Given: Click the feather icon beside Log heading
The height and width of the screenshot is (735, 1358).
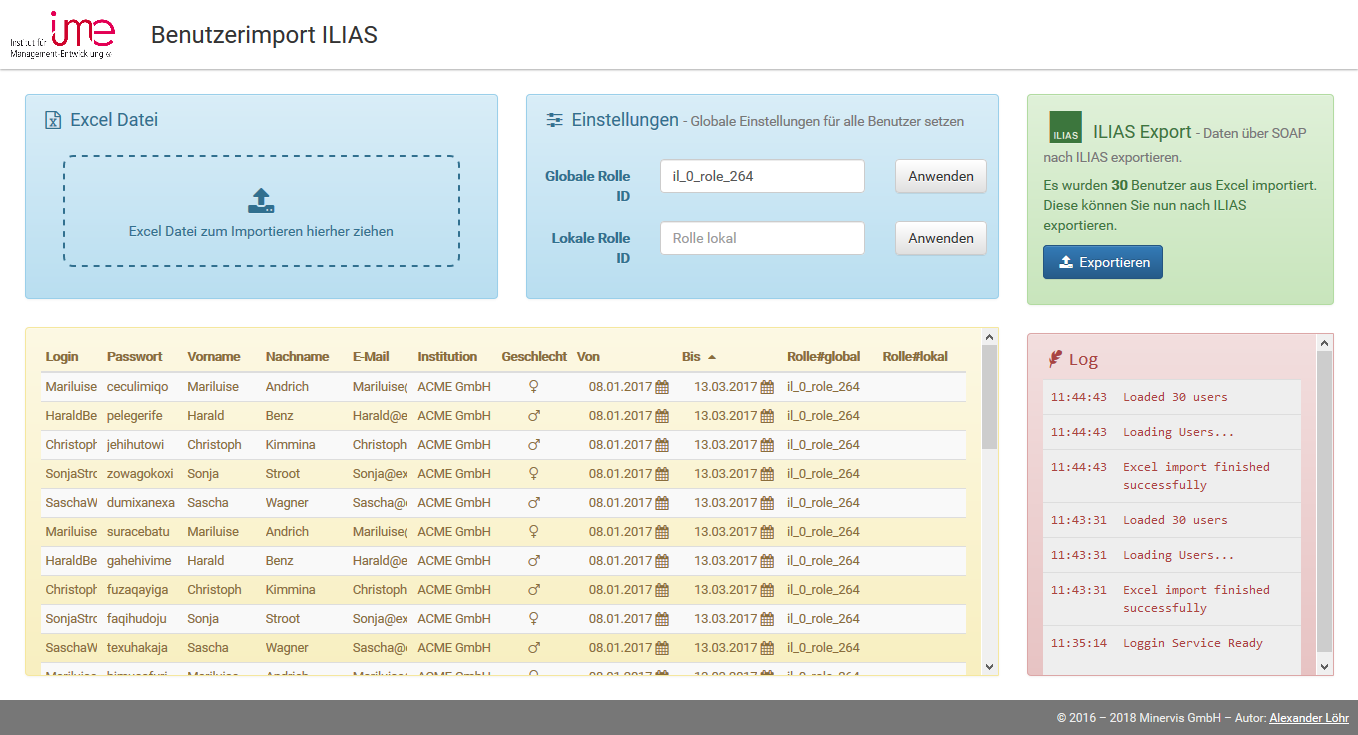Looking at the screenshot, I should pyautogui.click(x=1054, y=359).
